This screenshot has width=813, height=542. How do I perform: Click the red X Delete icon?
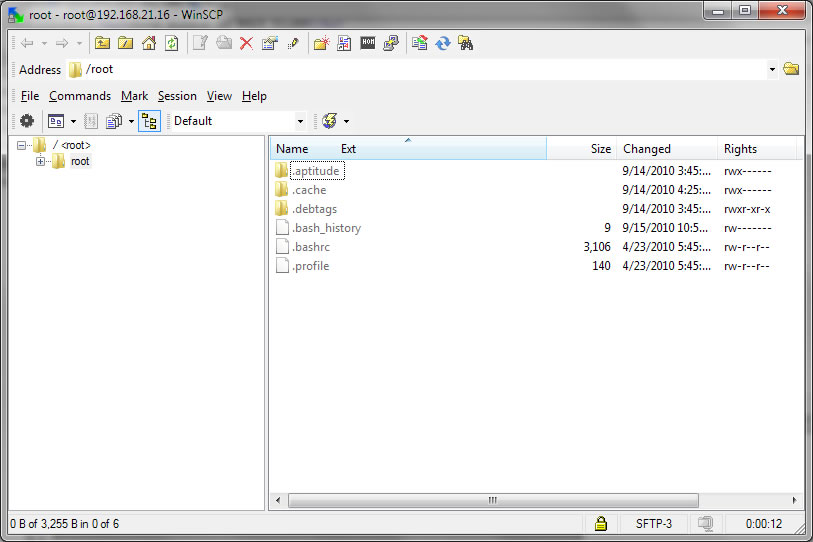[247, 43]
